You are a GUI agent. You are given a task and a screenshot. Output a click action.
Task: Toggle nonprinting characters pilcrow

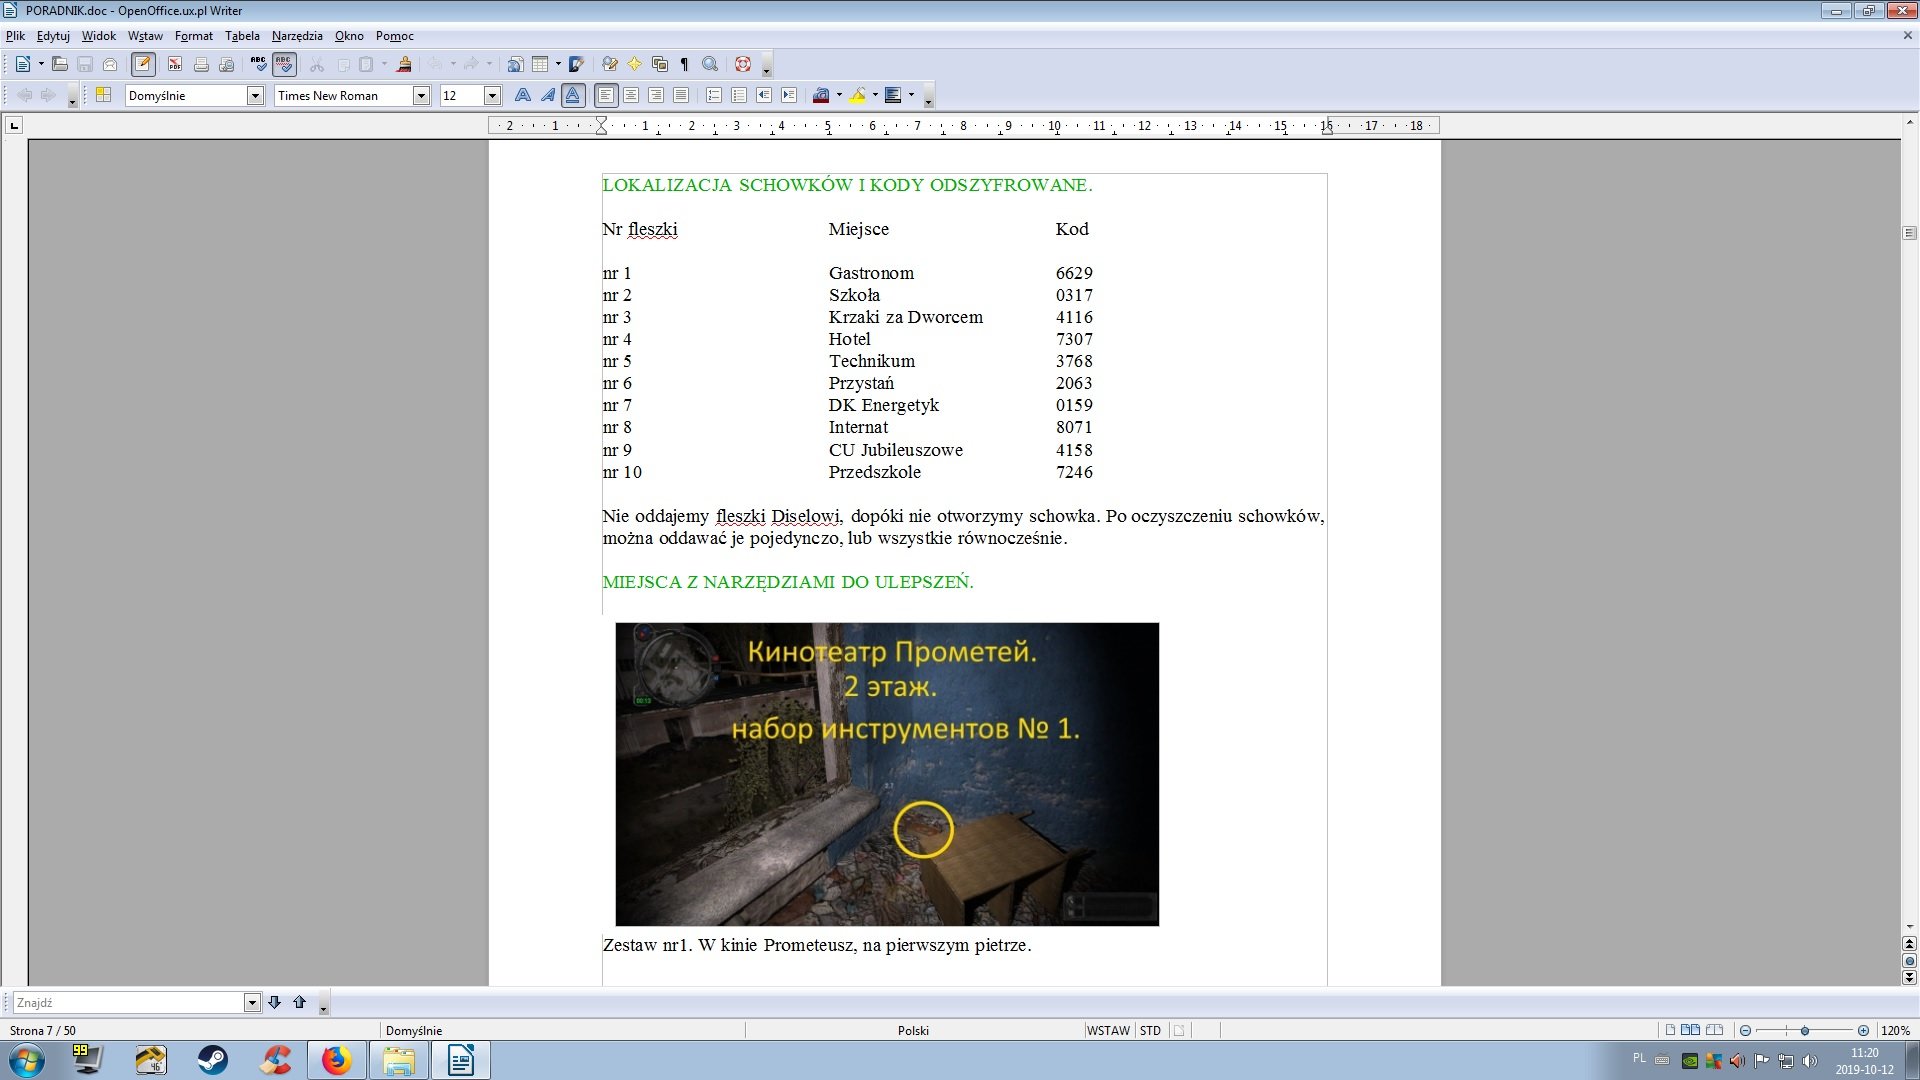(684, 64)
